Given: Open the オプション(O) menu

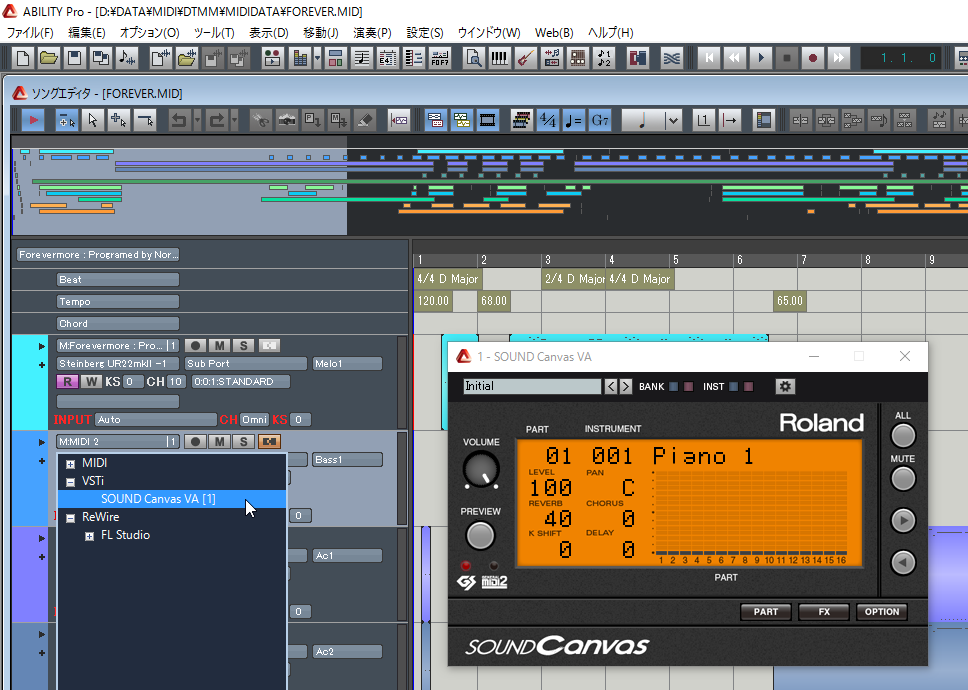Looking at the screenshot, I should coord(149,33).
